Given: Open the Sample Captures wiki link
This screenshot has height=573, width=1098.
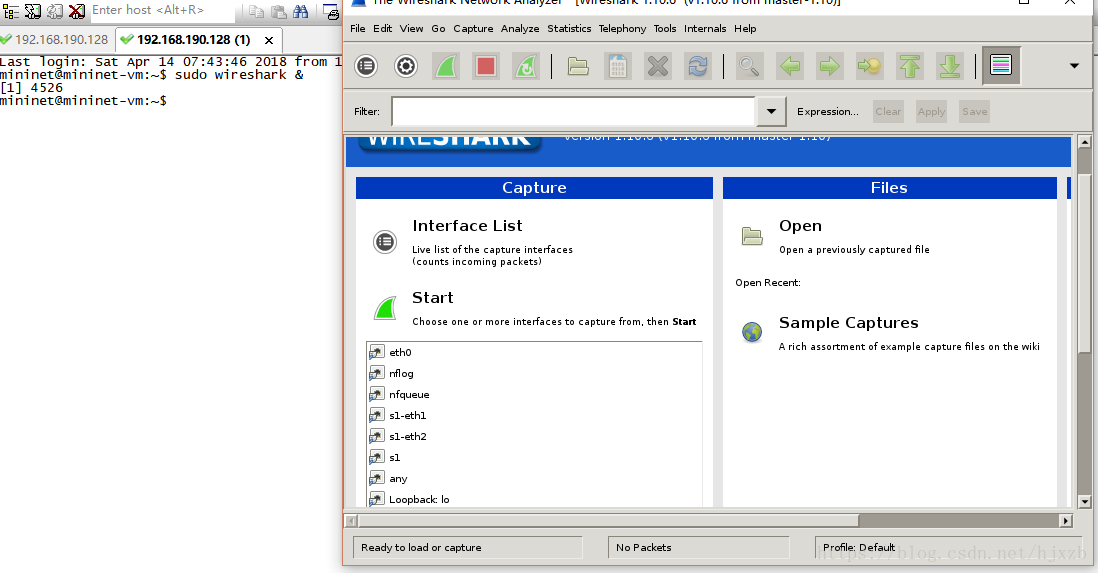Looking at the screenshot, I should point(849,323).
